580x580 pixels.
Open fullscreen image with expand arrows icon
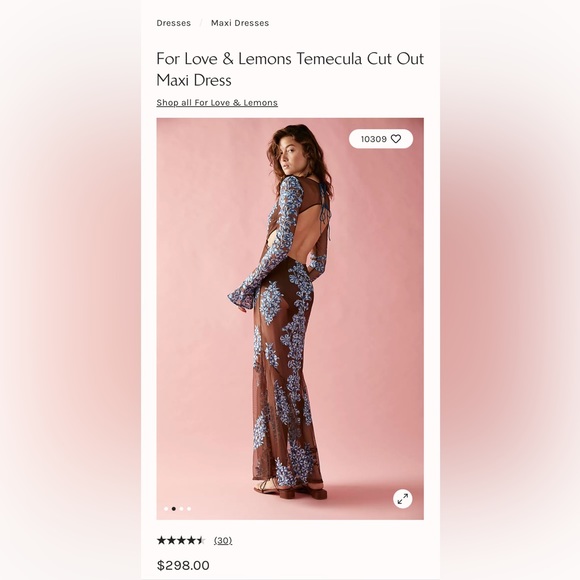tap(402, 499)
